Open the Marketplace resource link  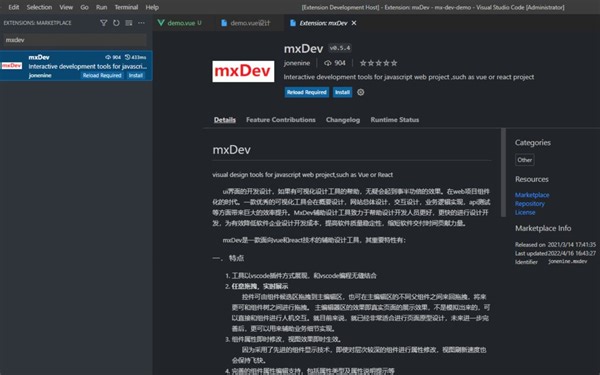coord(532,195)
